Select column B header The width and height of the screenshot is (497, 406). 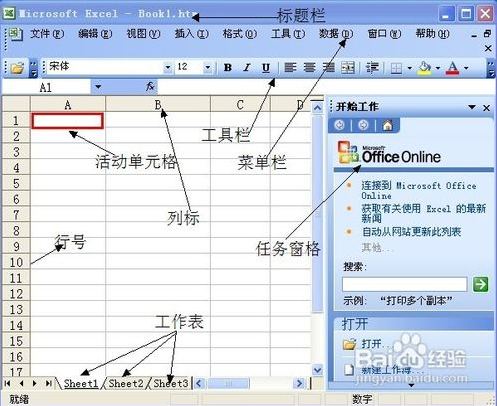pyautogui.click(x=158, y=105)
